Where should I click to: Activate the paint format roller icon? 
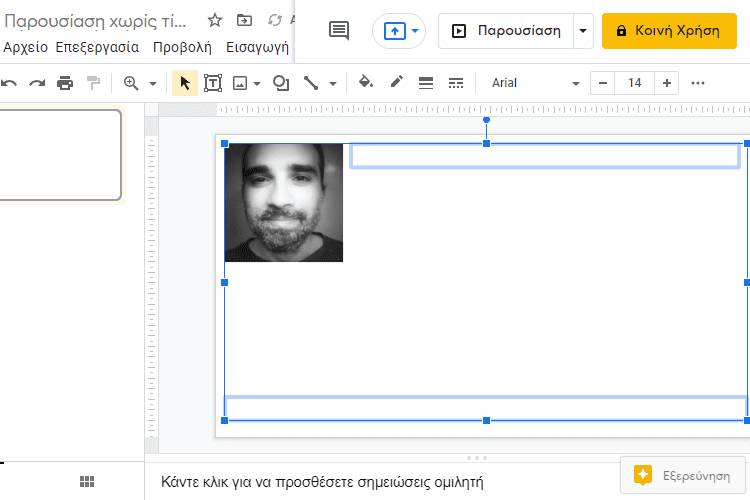pyautogui.click(x=93, y=83)
